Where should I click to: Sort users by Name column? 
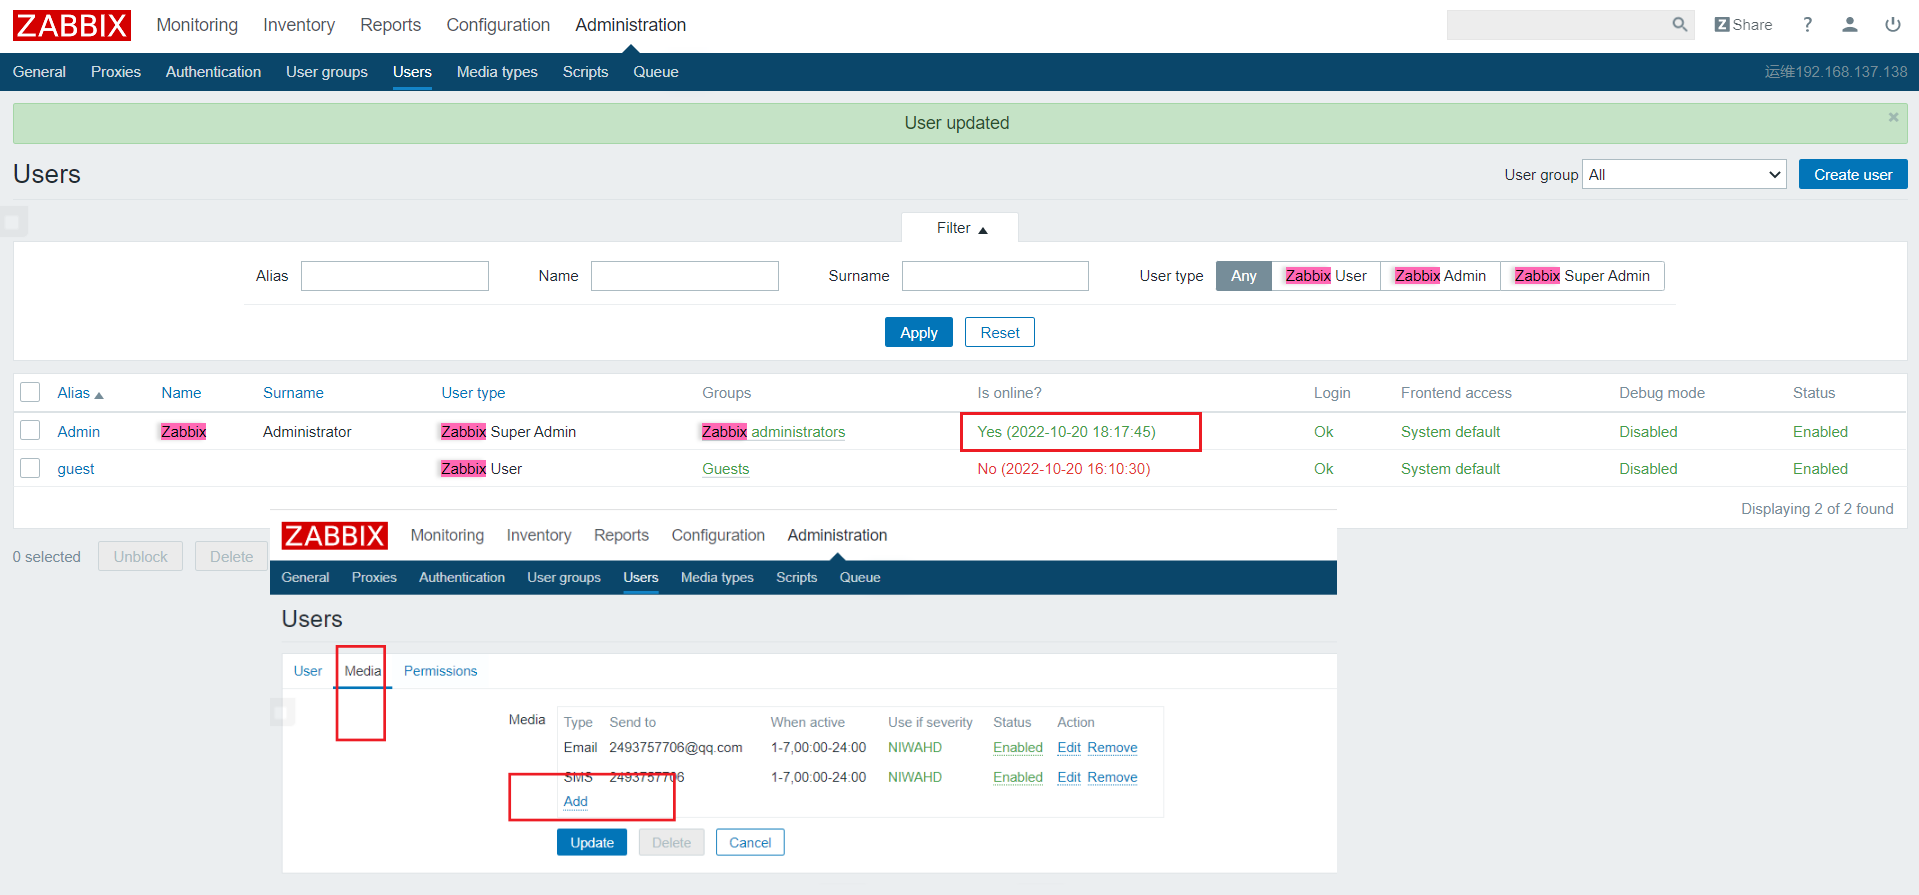coord(181,393)
